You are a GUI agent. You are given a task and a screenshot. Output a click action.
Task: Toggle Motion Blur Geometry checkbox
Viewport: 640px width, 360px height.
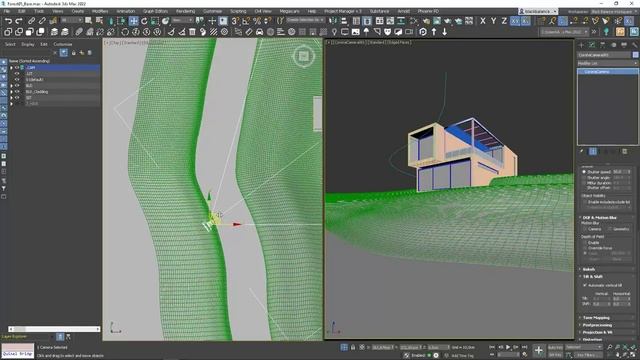point(610,229)
